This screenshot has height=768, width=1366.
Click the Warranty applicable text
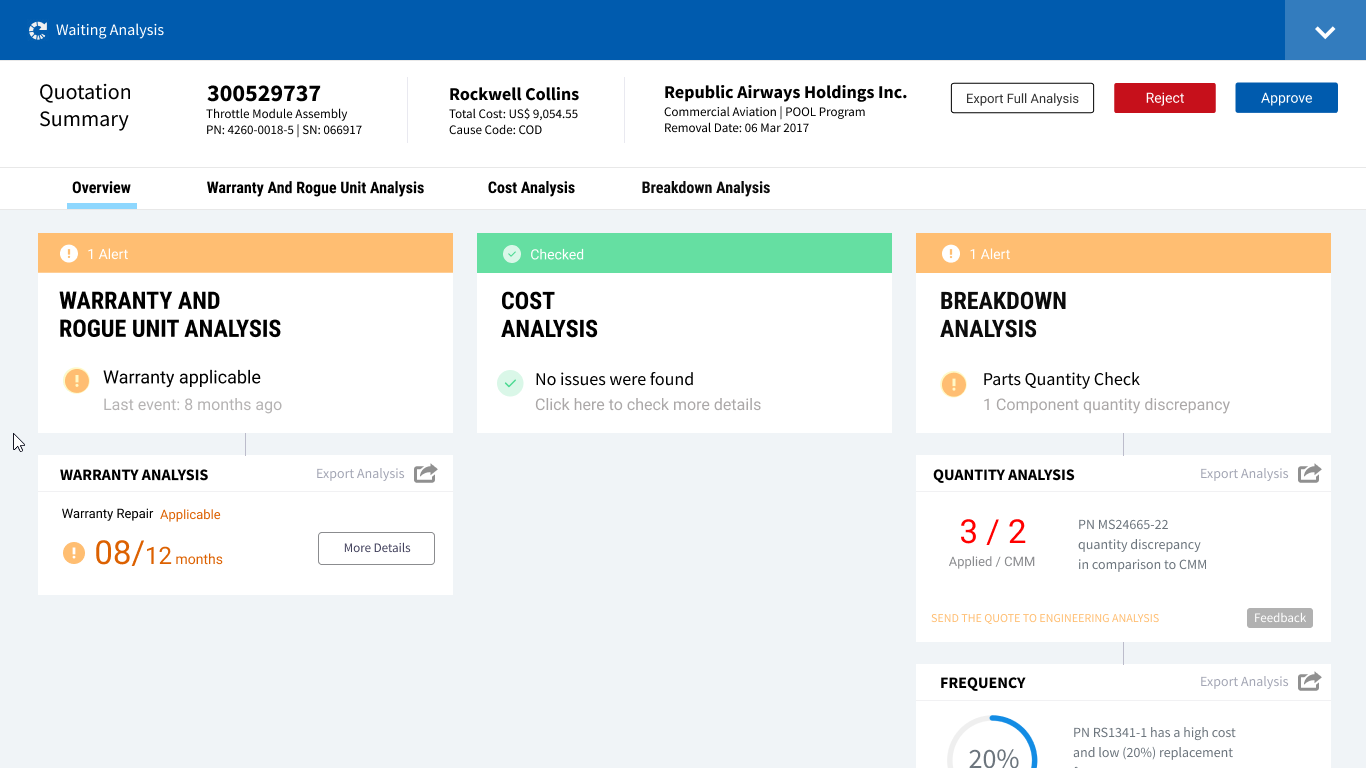(x=182, y=377)
